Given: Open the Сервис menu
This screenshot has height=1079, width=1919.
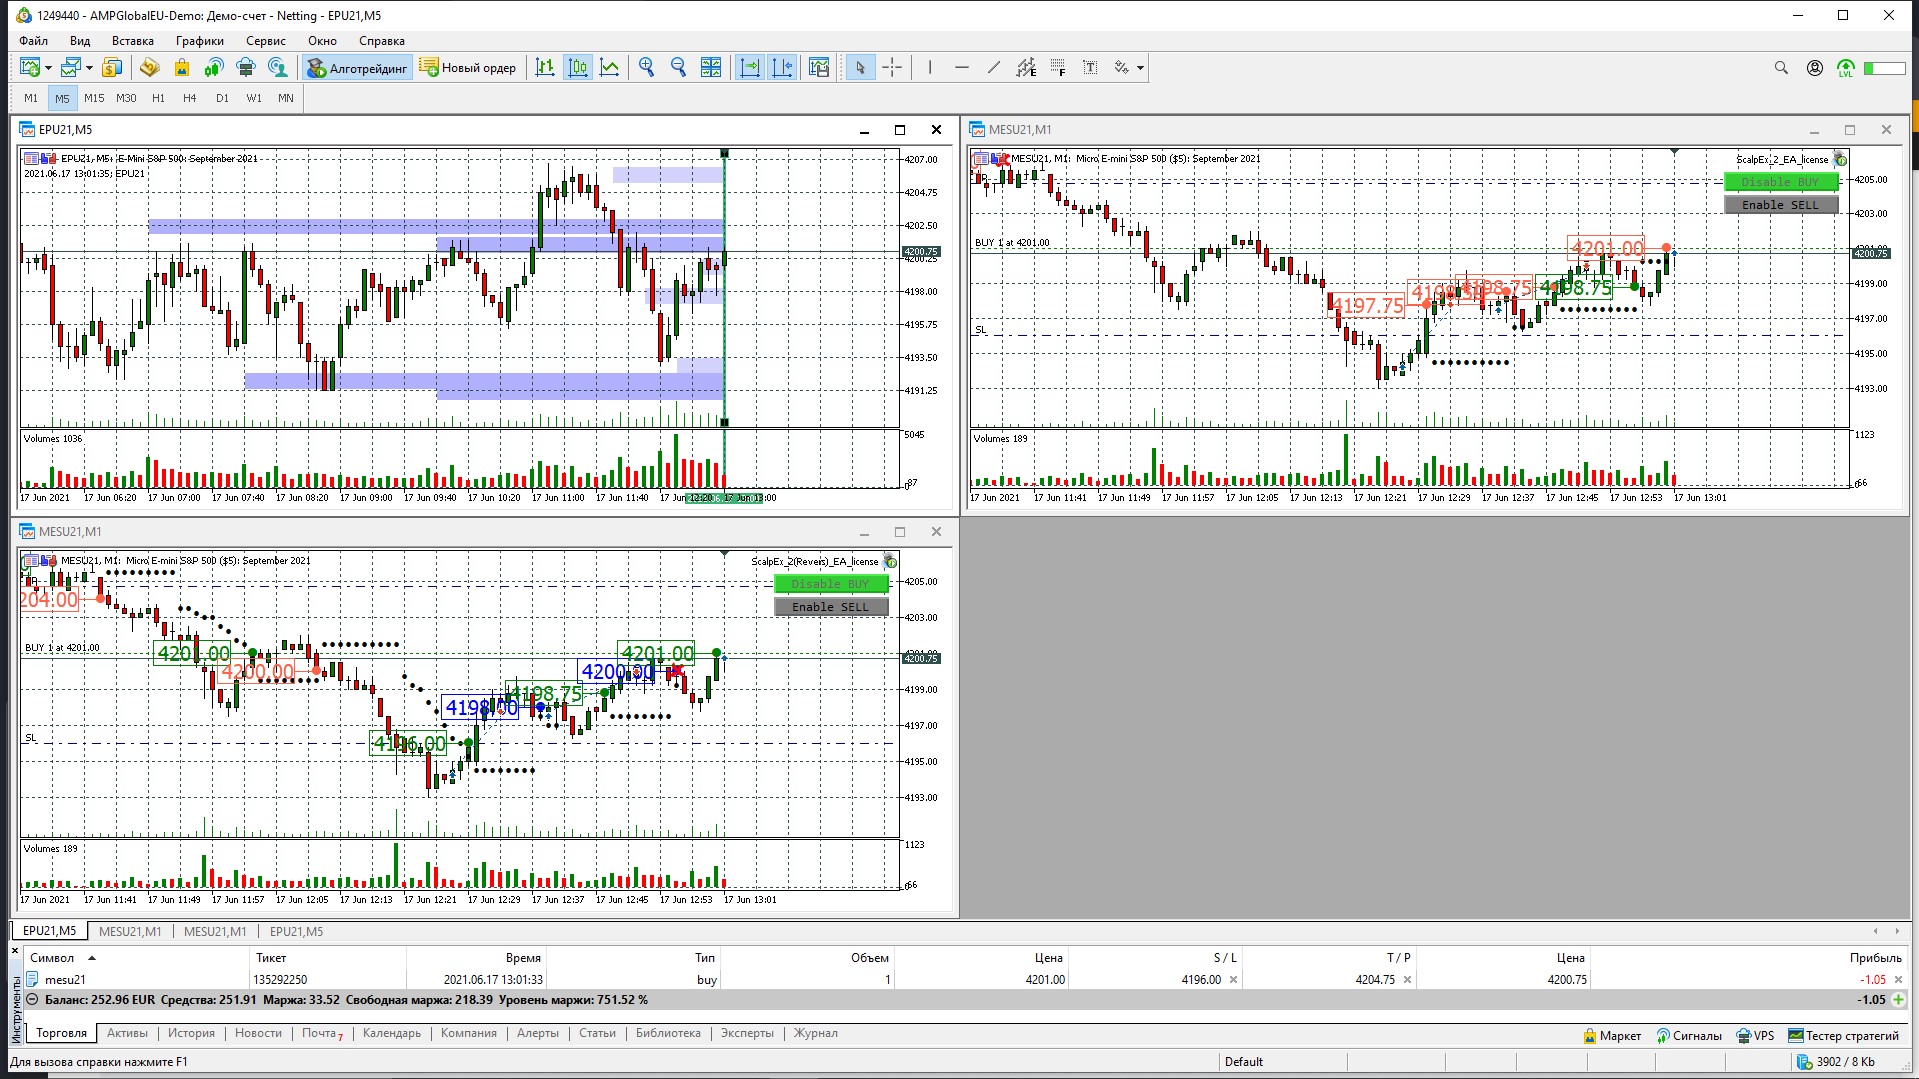Looking at the screenshot, I should [x=266, y=41].
